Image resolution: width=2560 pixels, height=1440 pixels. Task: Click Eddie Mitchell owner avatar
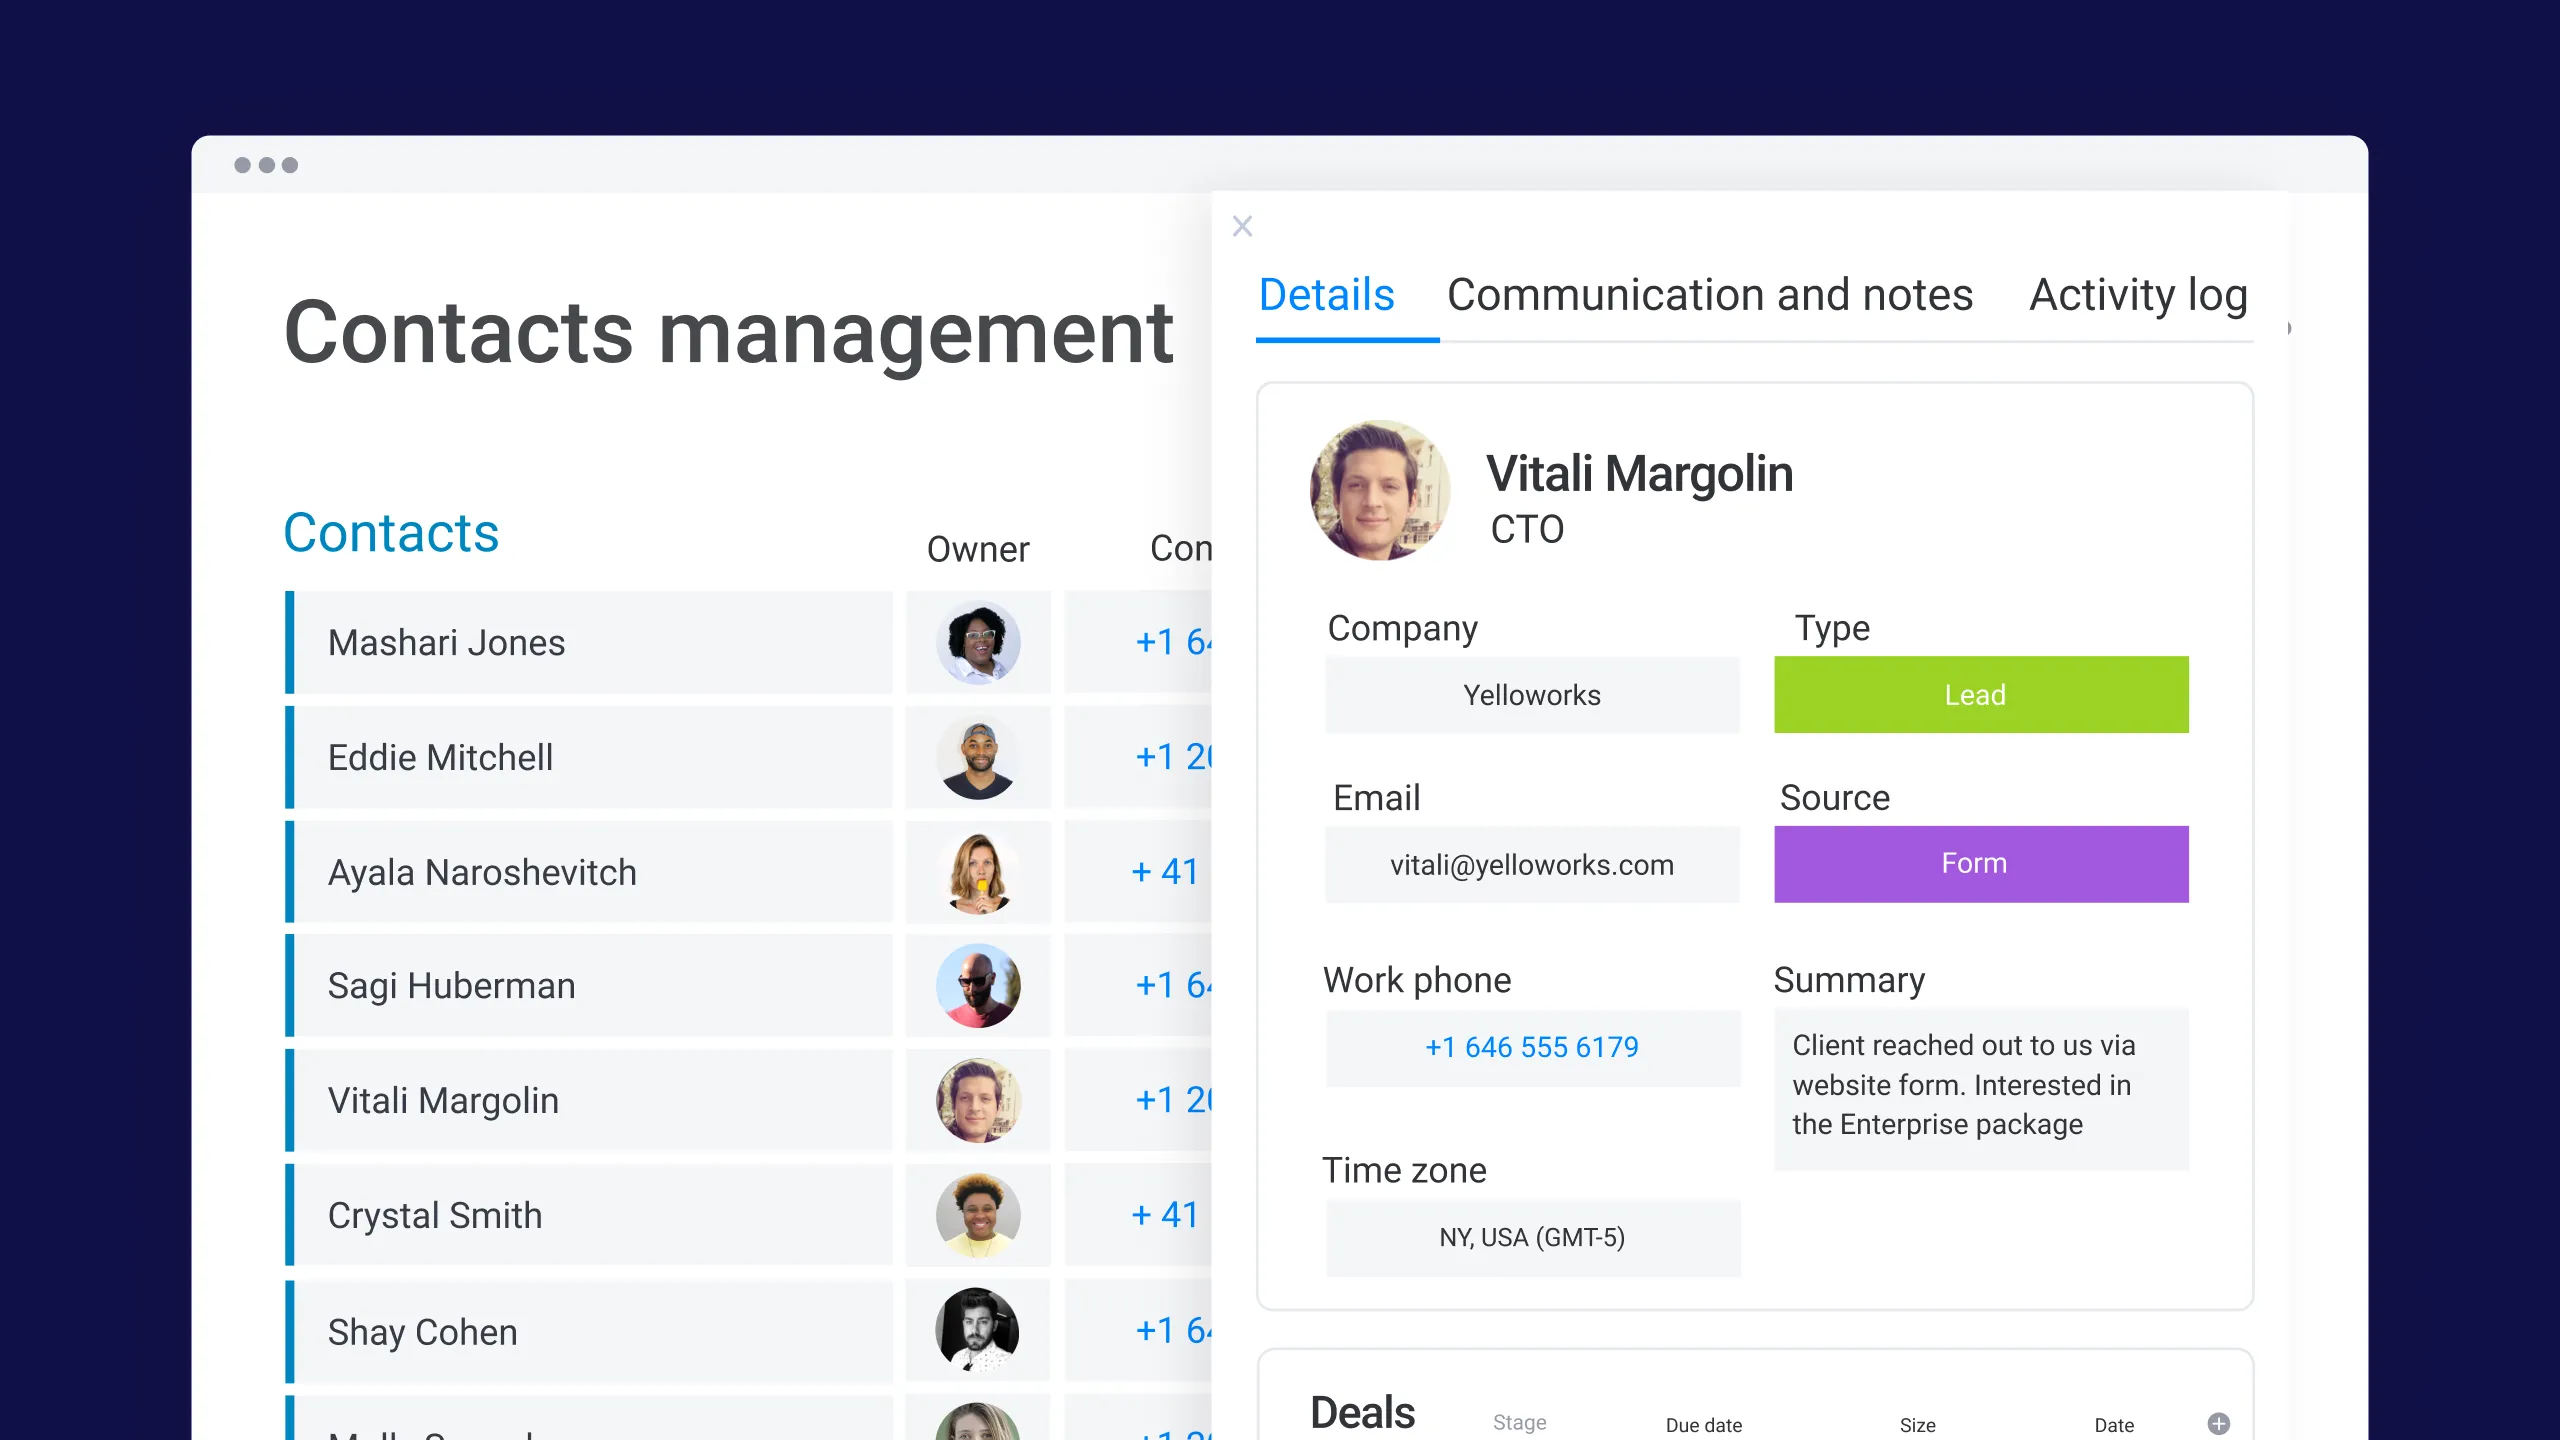coord(978,757)
